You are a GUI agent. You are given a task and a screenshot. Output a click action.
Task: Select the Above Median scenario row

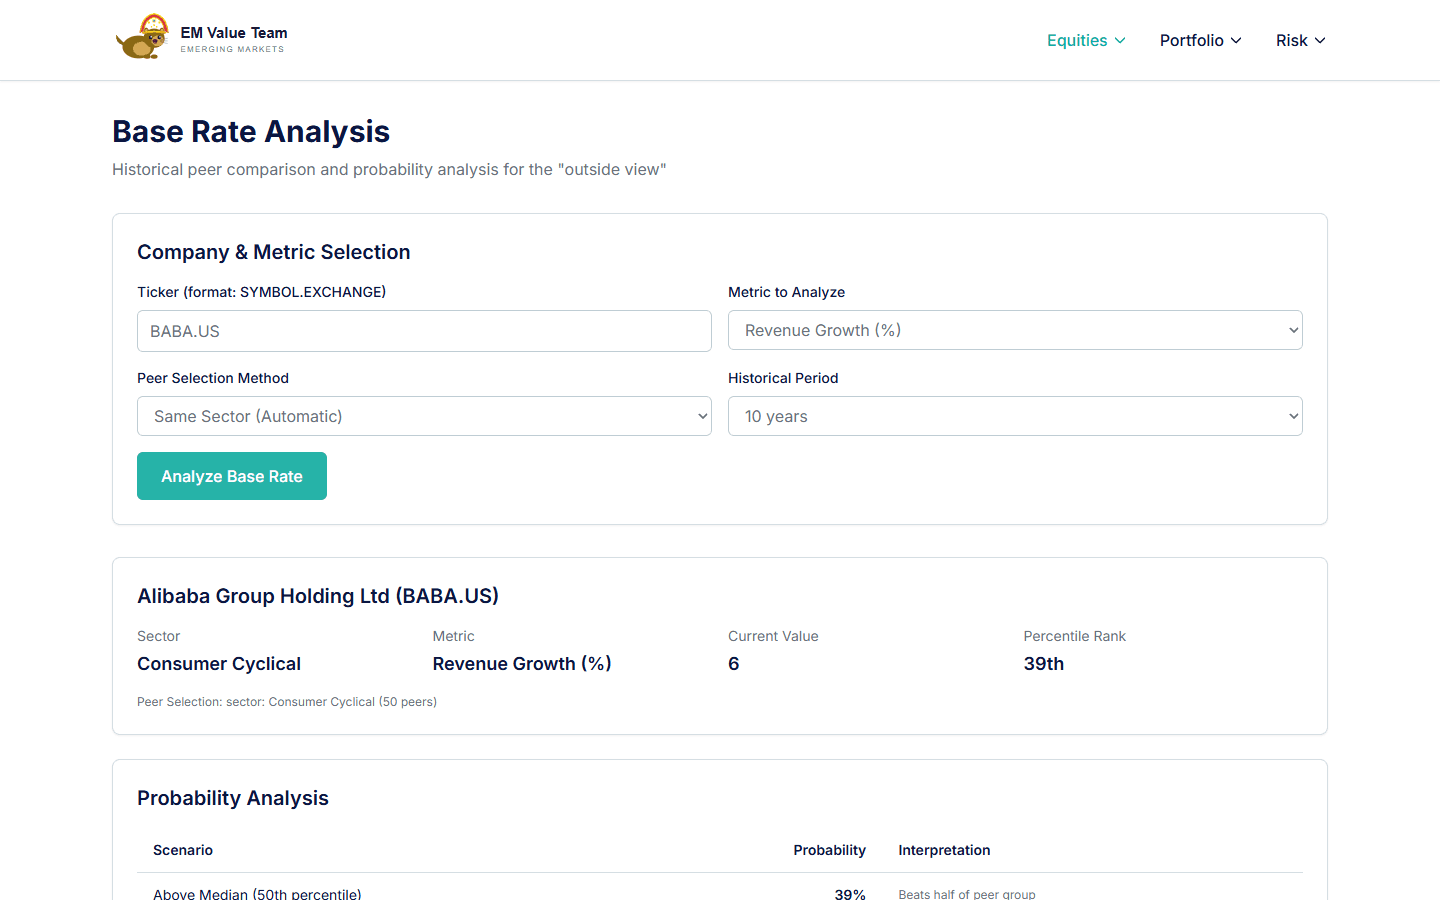pos(256,893)
